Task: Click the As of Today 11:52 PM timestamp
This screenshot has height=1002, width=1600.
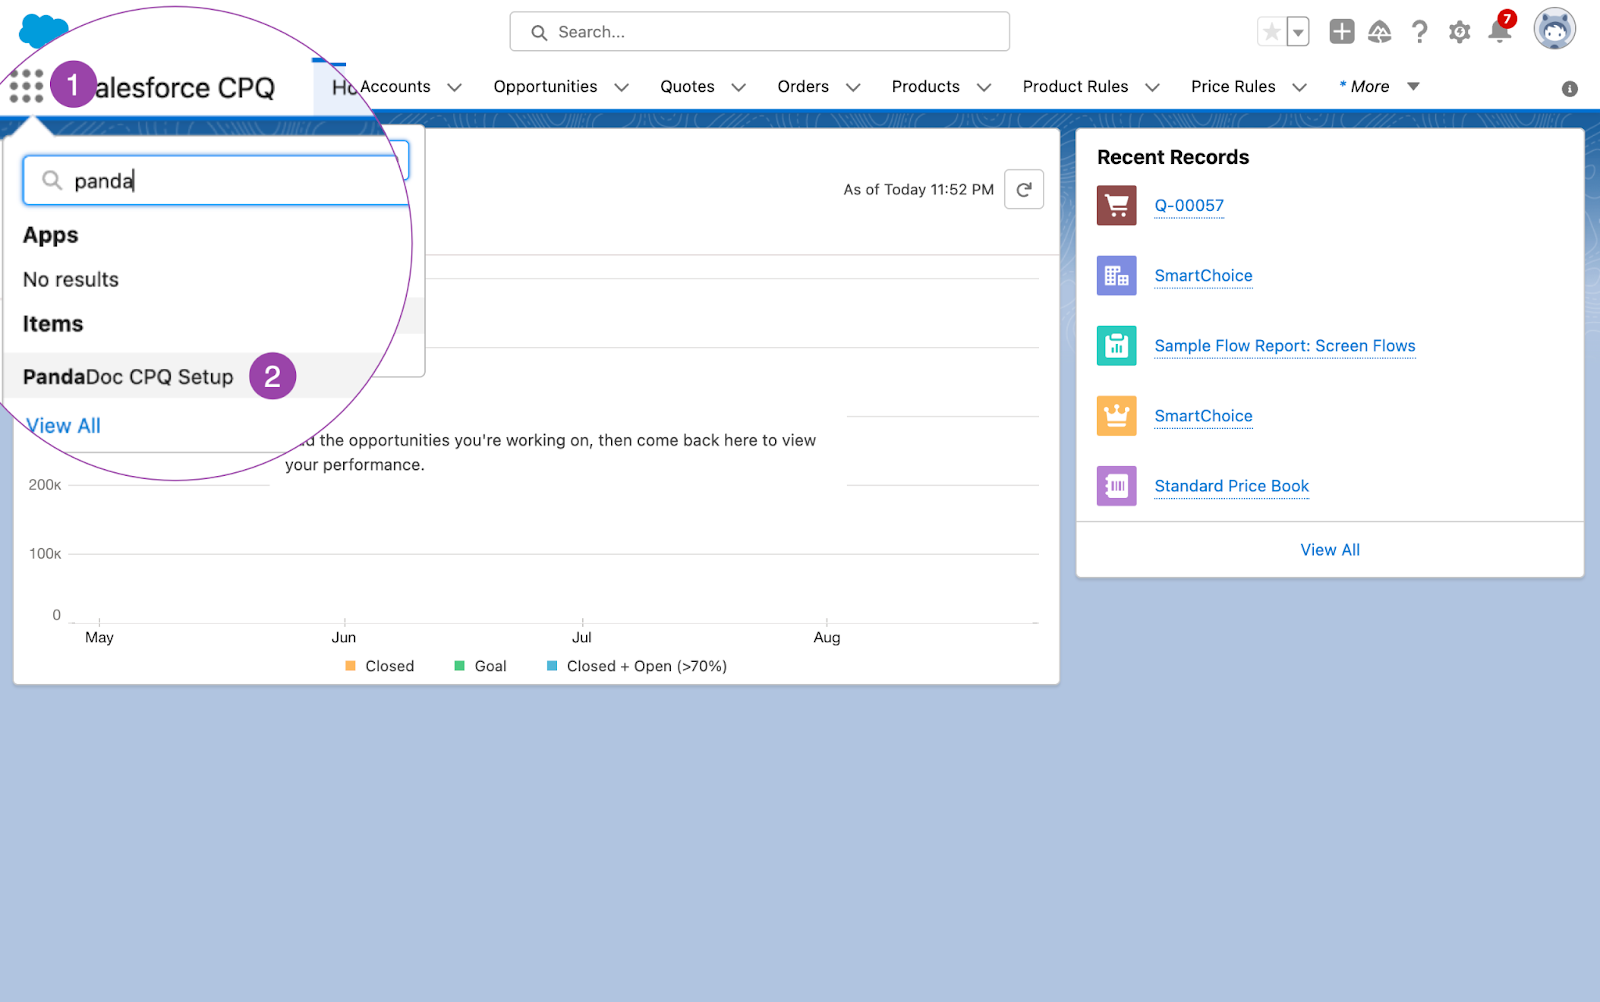Action: point(918,190)
